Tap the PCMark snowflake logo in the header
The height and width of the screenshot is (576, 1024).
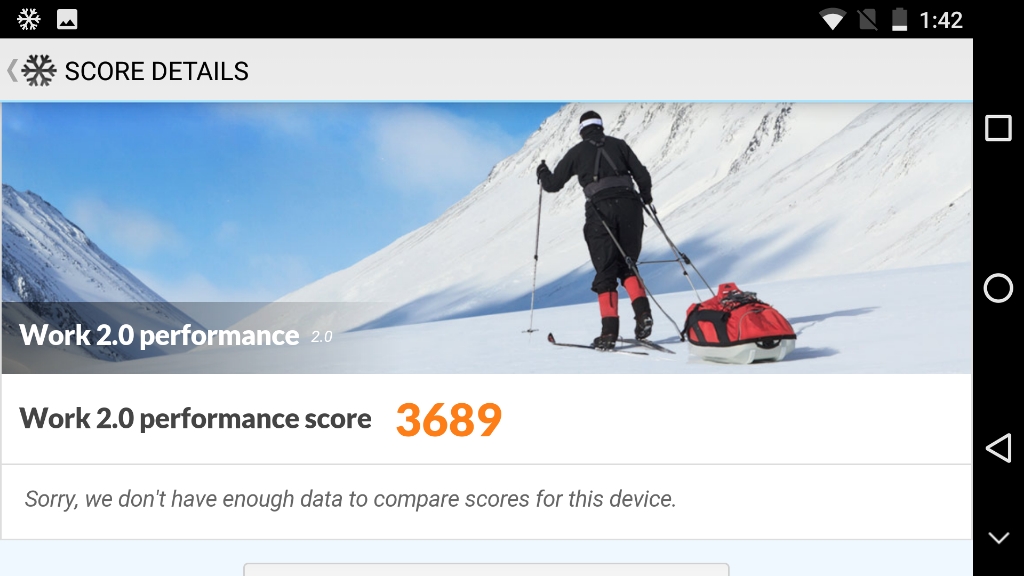pos(39,71)
